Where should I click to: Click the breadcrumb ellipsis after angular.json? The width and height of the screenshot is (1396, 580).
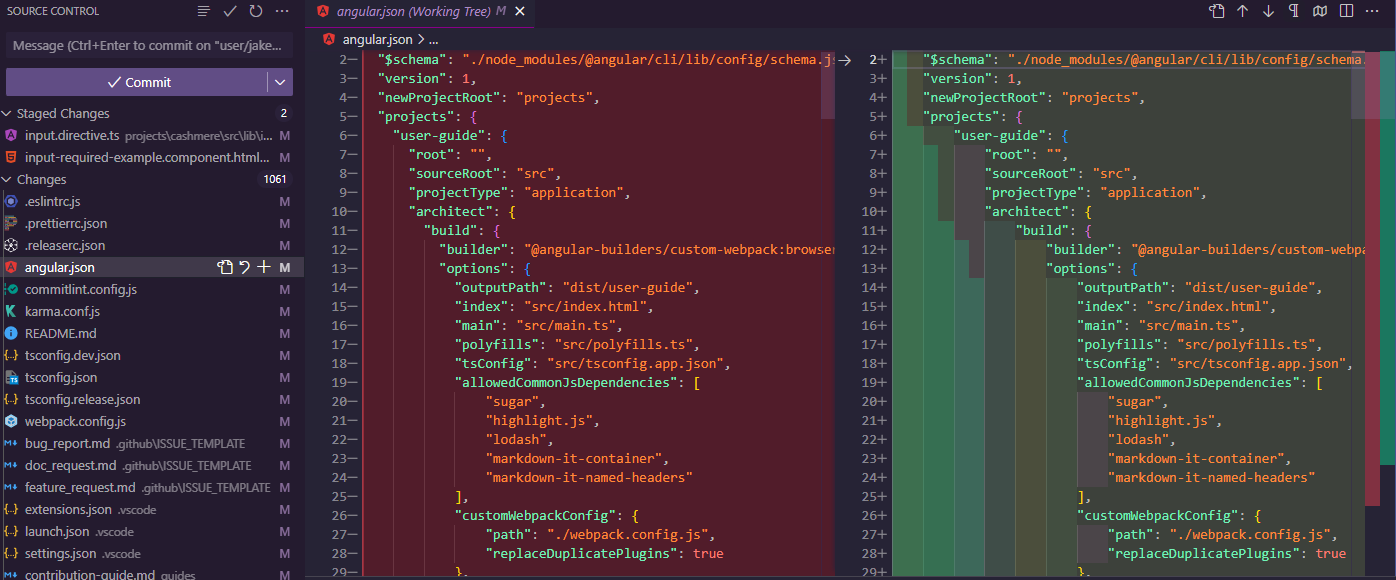(434, 40)
